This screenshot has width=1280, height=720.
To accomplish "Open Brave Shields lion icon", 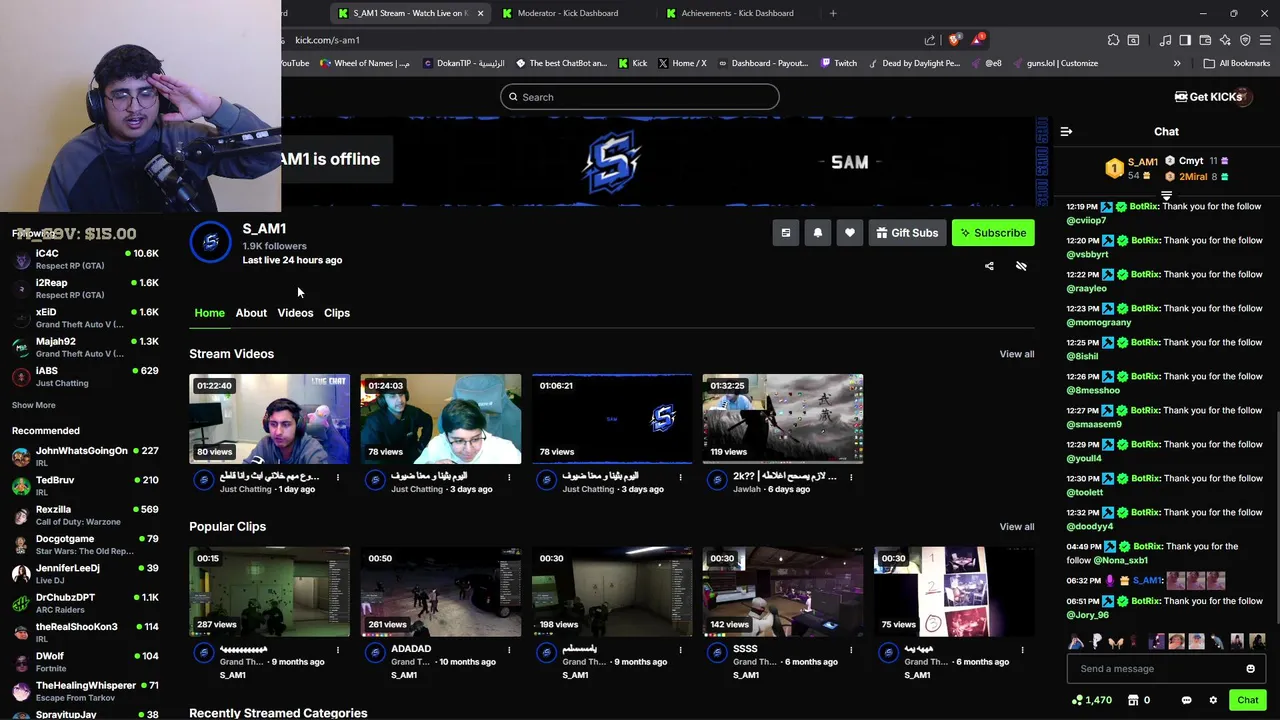I will pos(955,40).
